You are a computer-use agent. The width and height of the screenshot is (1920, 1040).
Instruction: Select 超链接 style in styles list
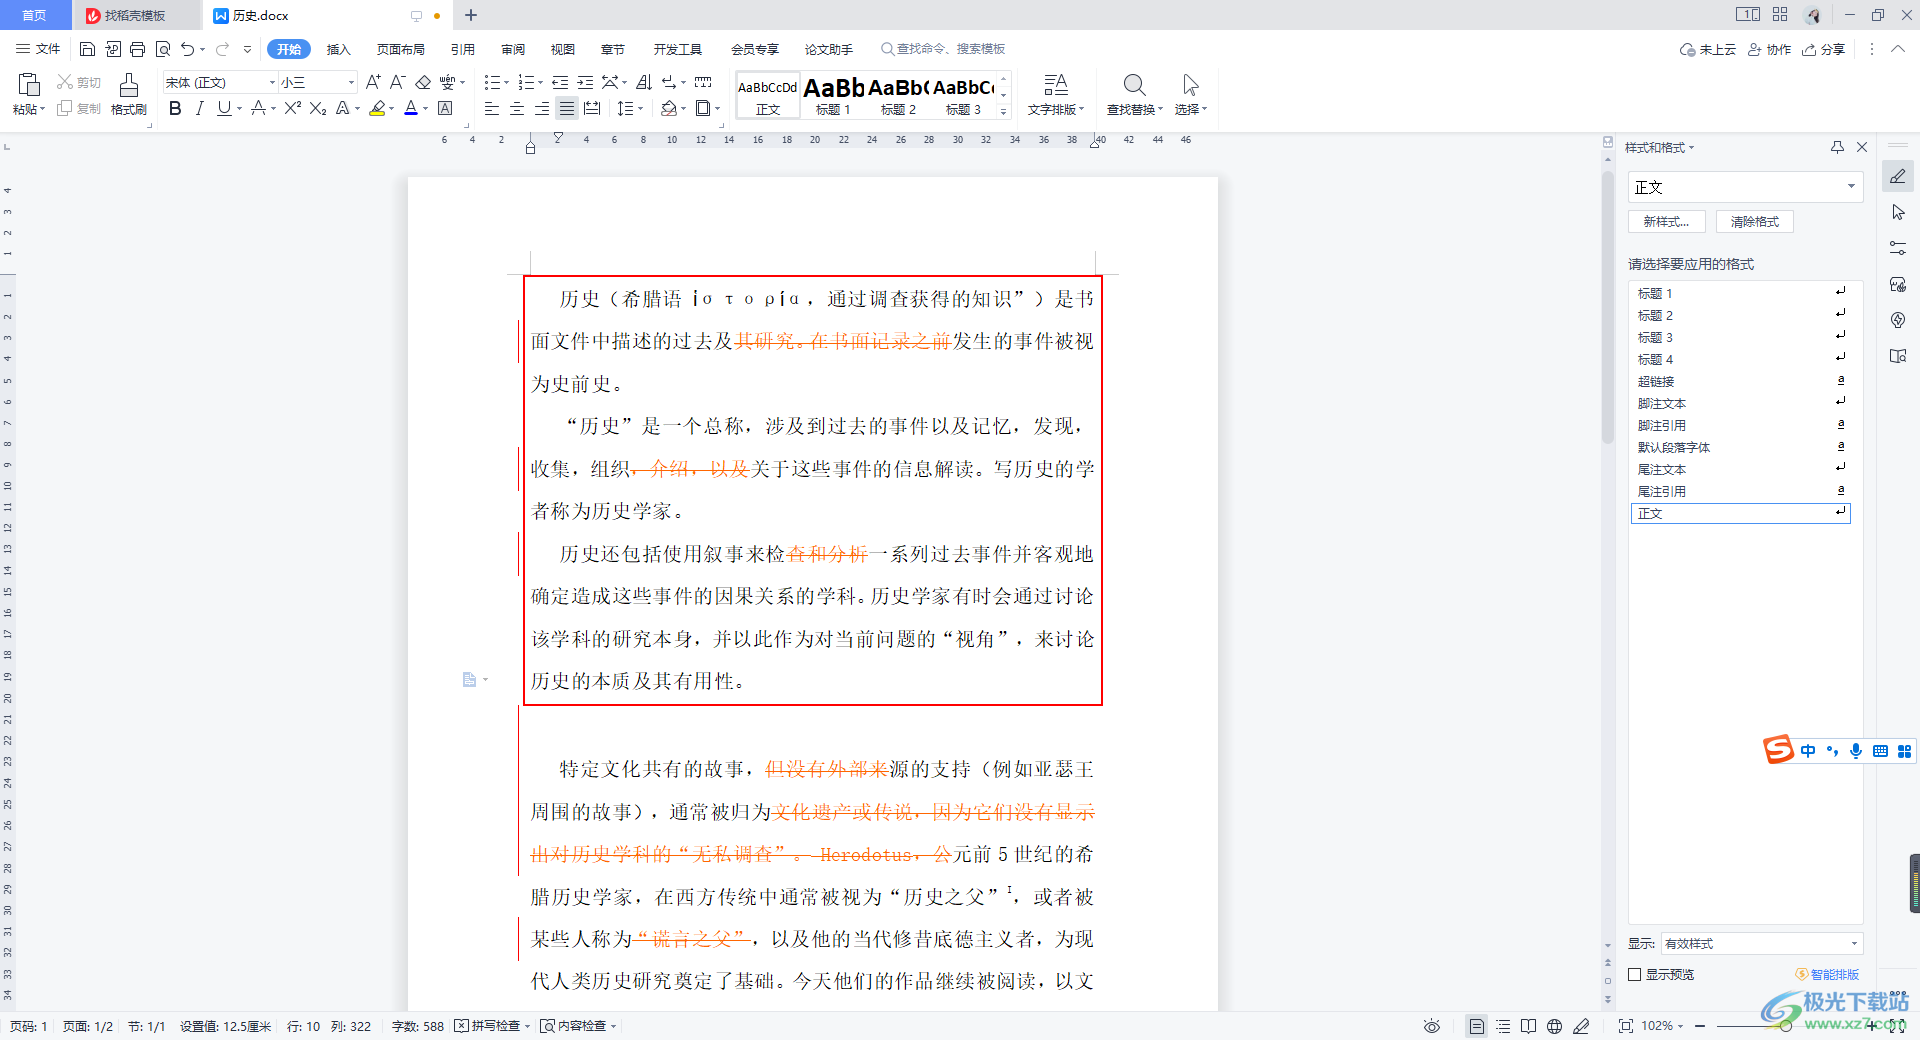point(1740,381)
